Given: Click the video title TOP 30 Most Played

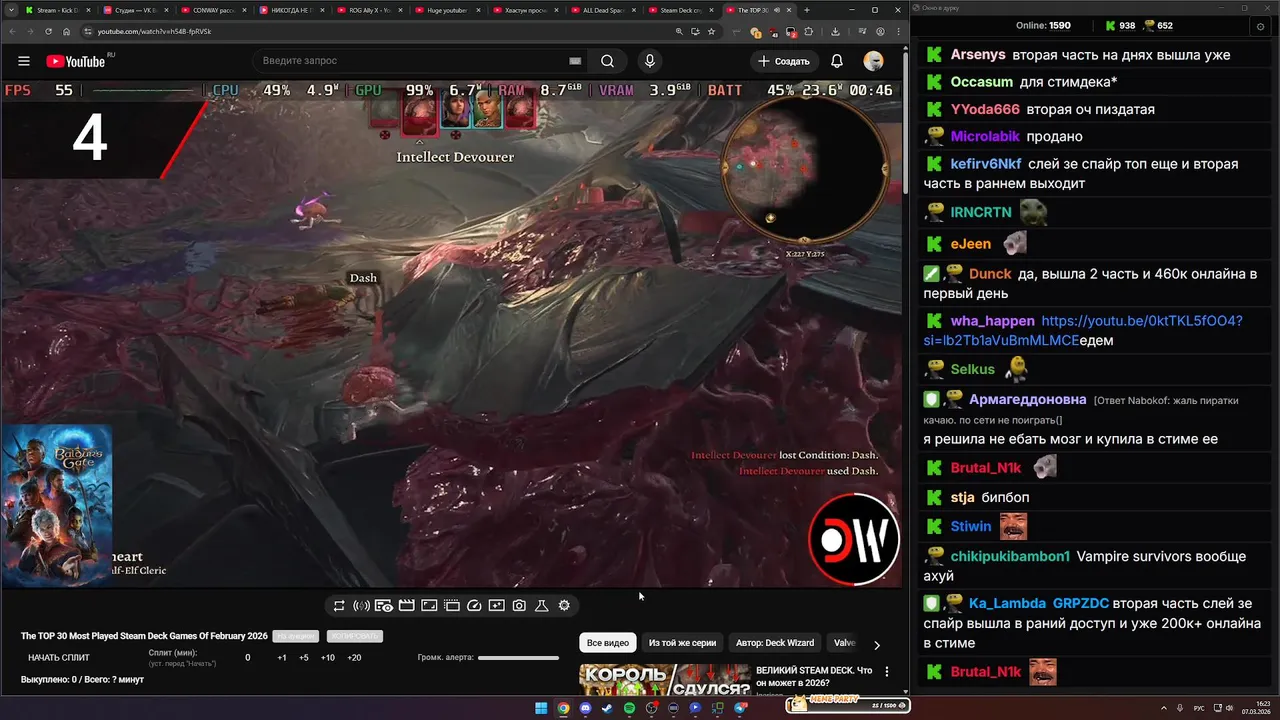Looking at the screenshot, I should [x=144, y=636].
